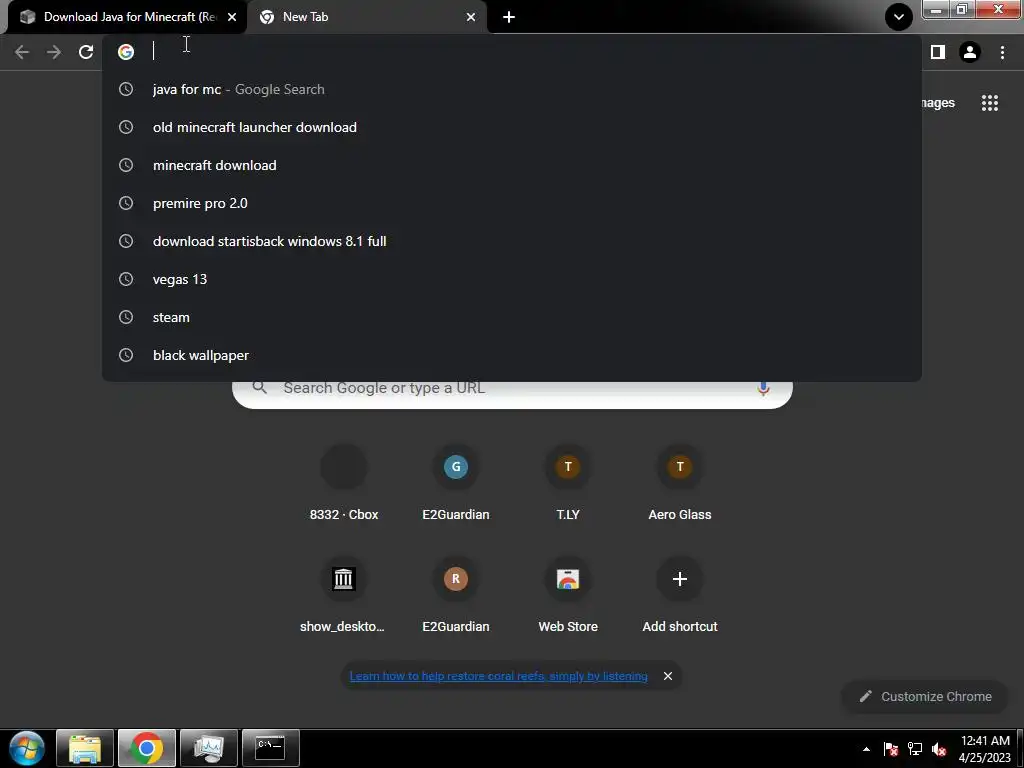The height and width of the screenshot is (768, 1024).
Task: Open the tab search dropdown arrow
Action: pos(899,17)
